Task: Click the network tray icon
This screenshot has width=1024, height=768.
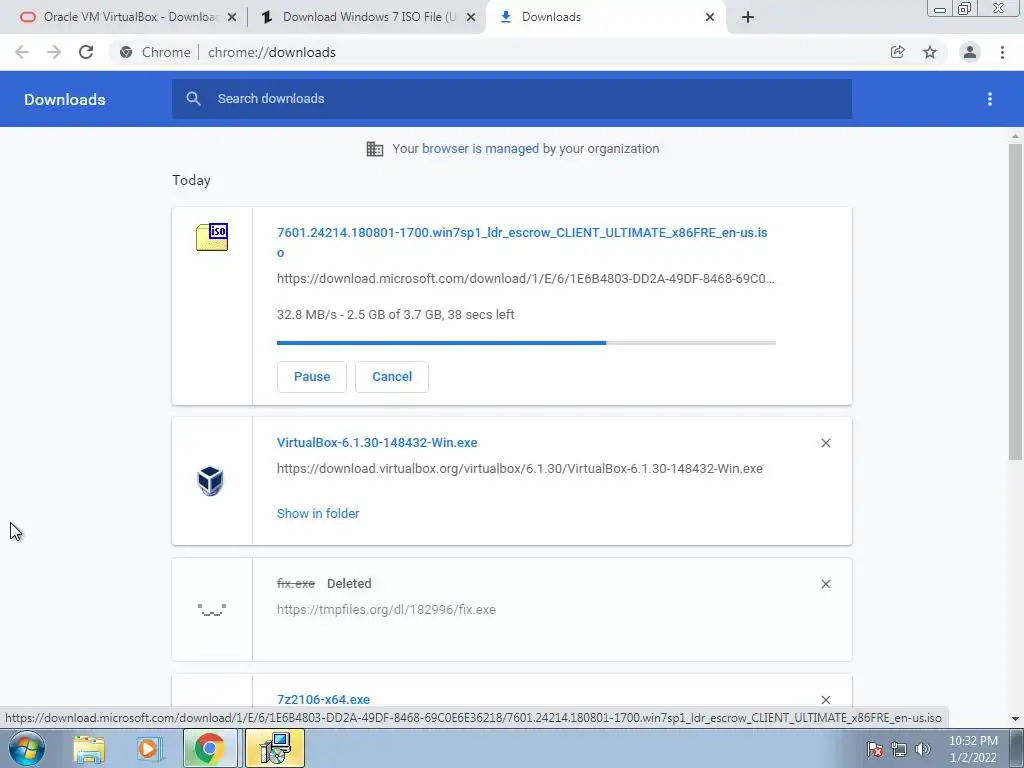Action: (x=899, y=749)
